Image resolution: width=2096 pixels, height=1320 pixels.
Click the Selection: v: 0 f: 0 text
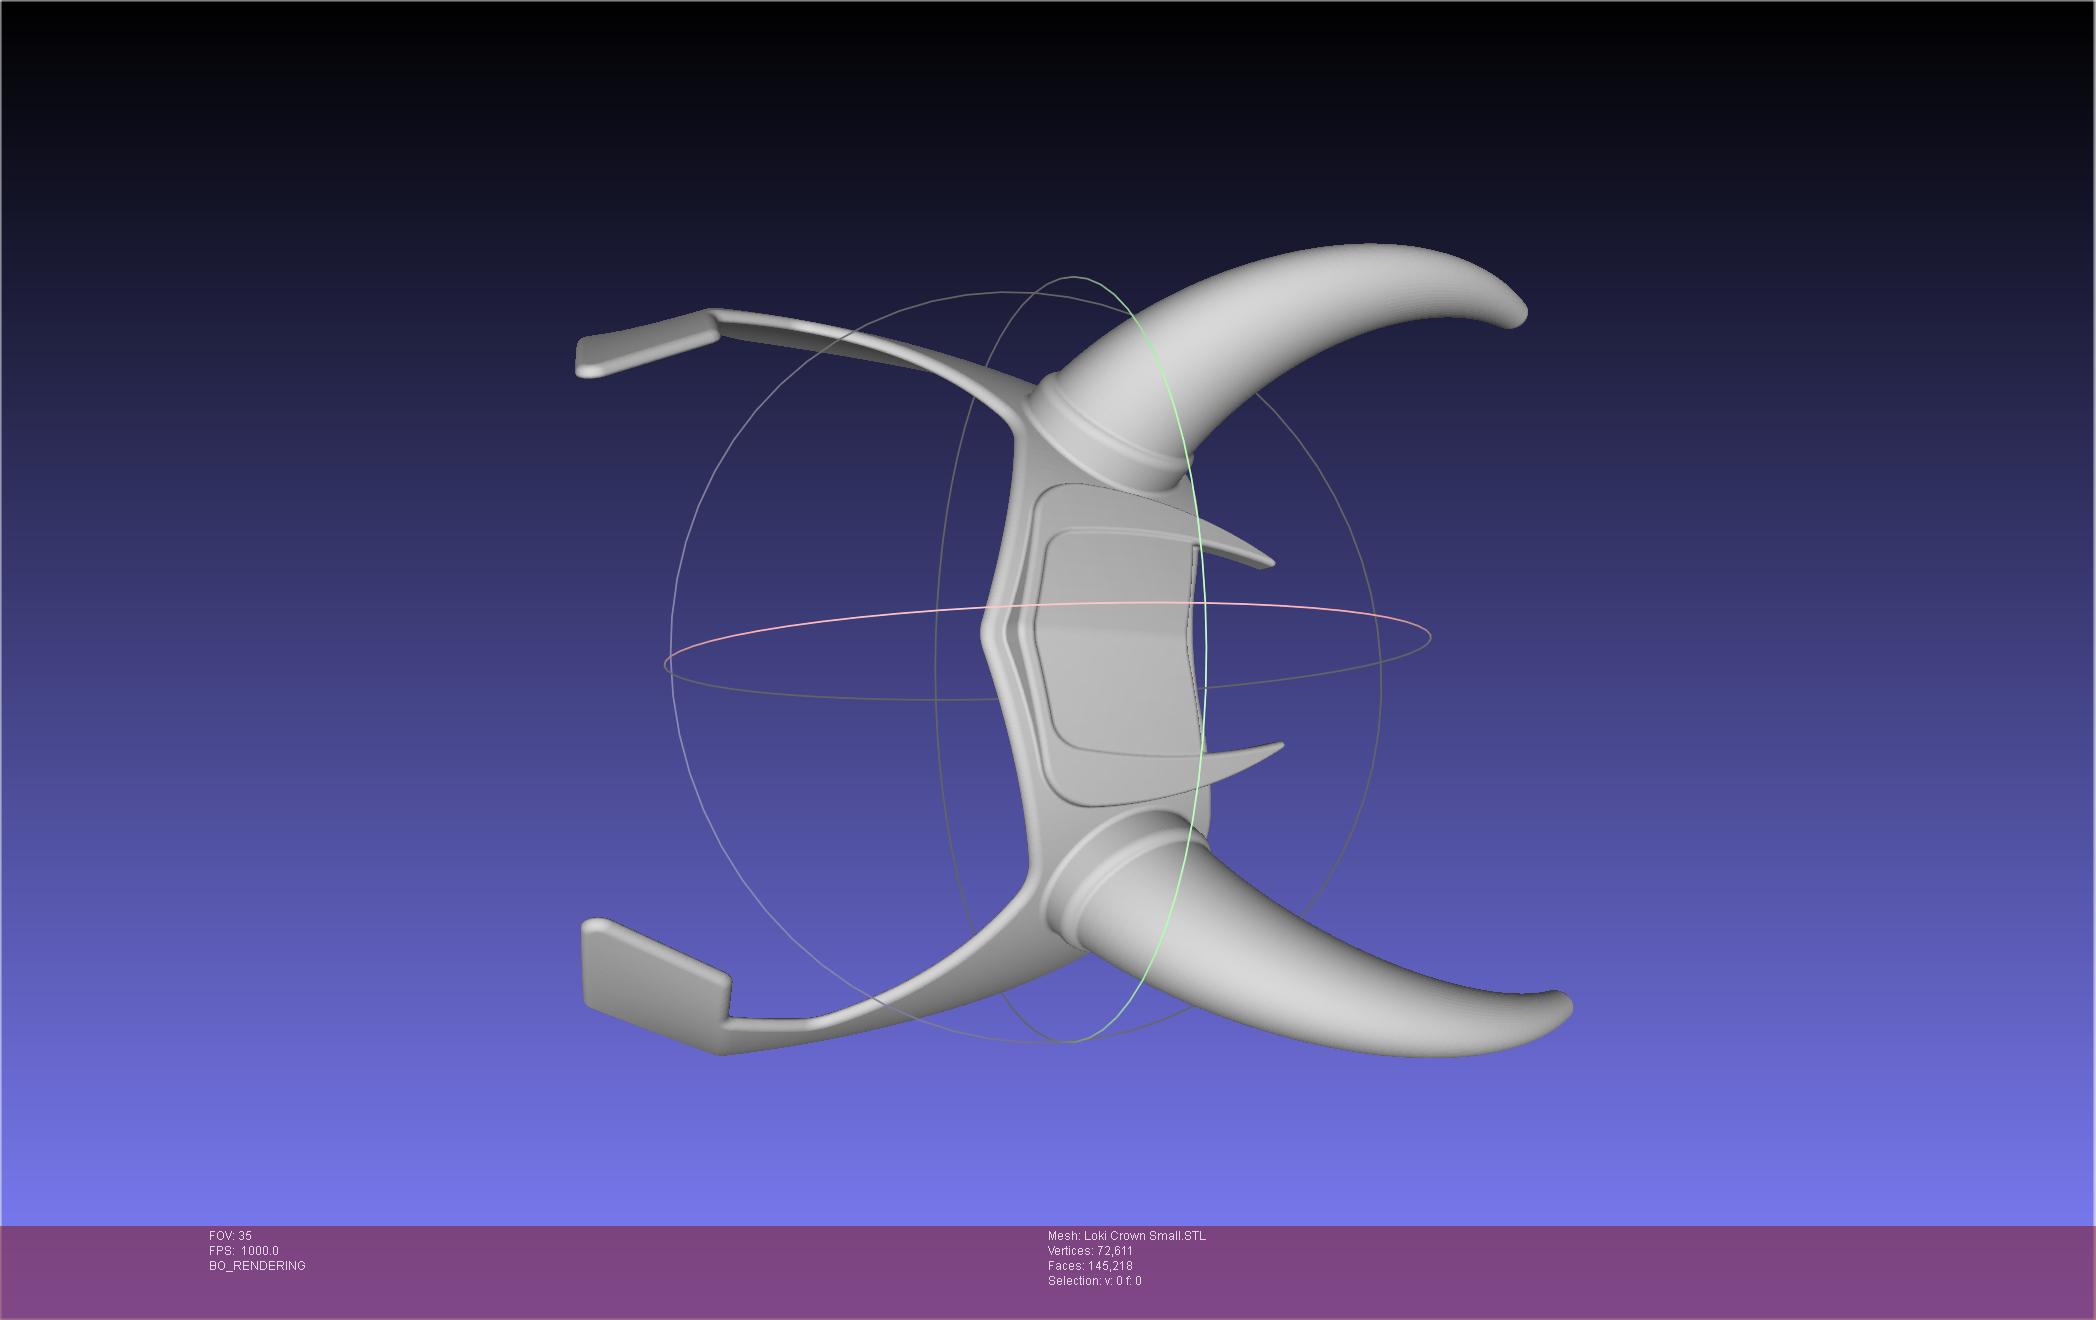pyautogui.click(x=1095, y=1281)
